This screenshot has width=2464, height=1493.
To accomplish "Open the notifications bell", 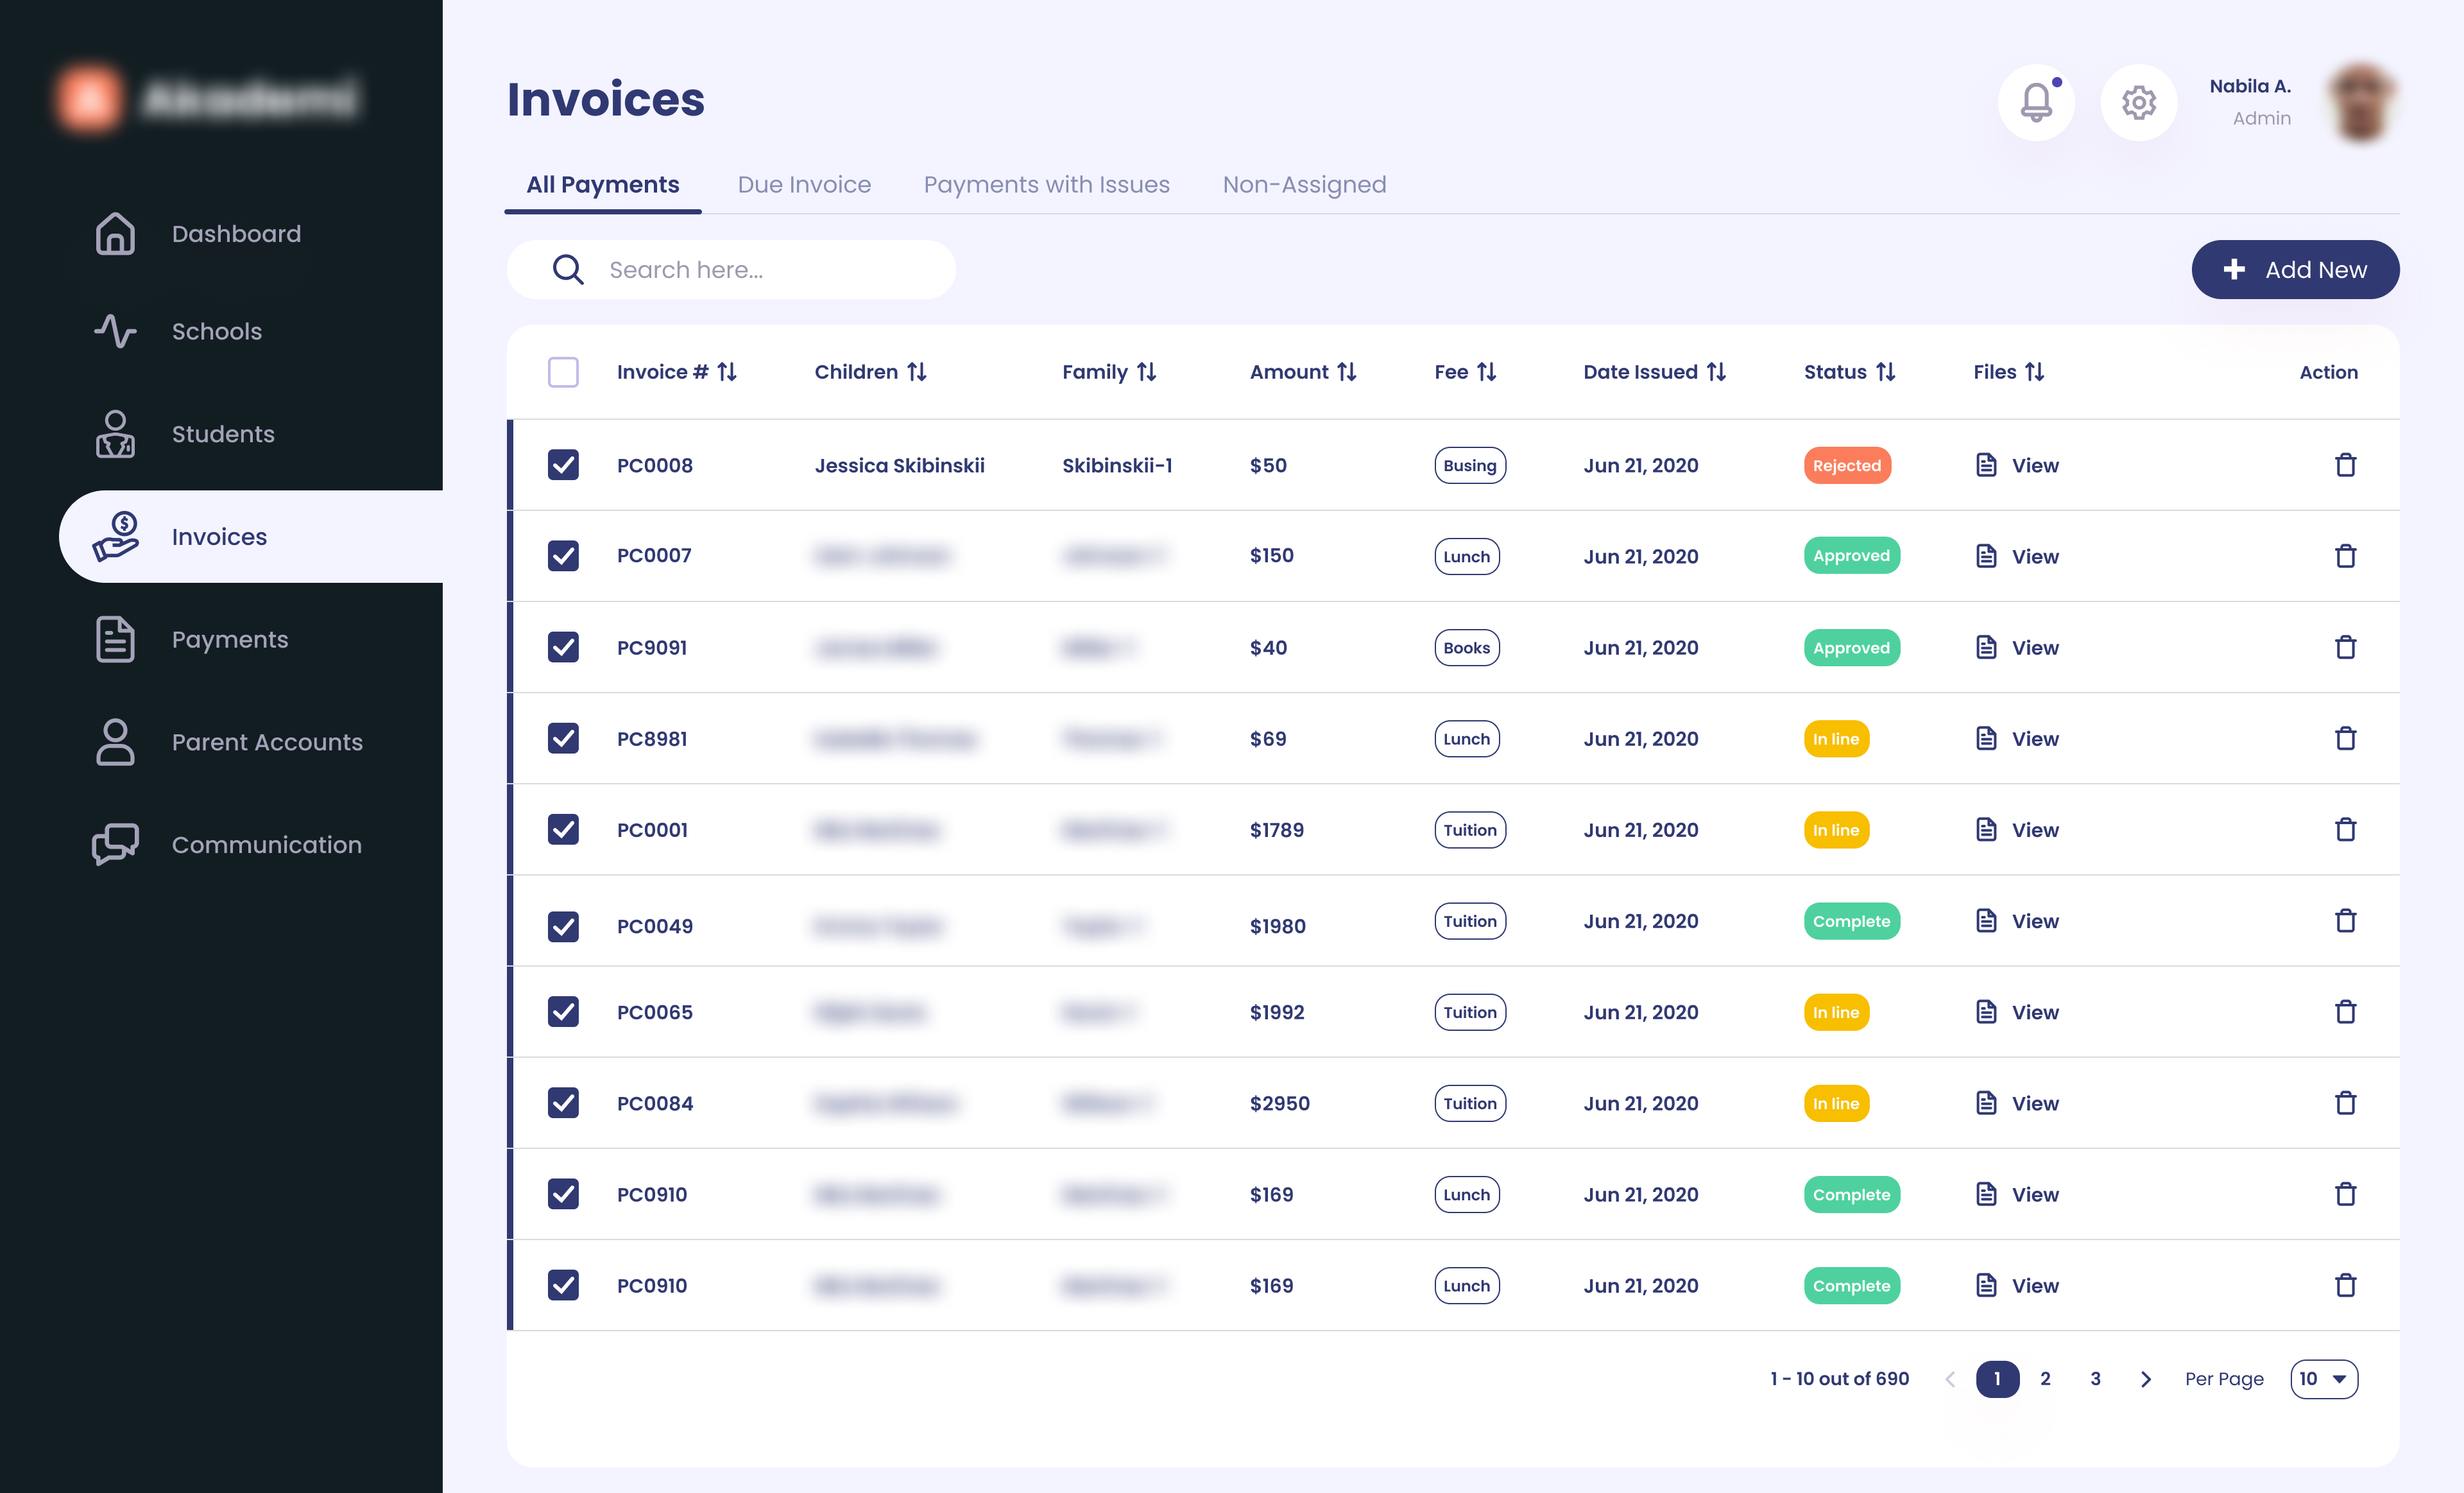I will coord(2036,103).
